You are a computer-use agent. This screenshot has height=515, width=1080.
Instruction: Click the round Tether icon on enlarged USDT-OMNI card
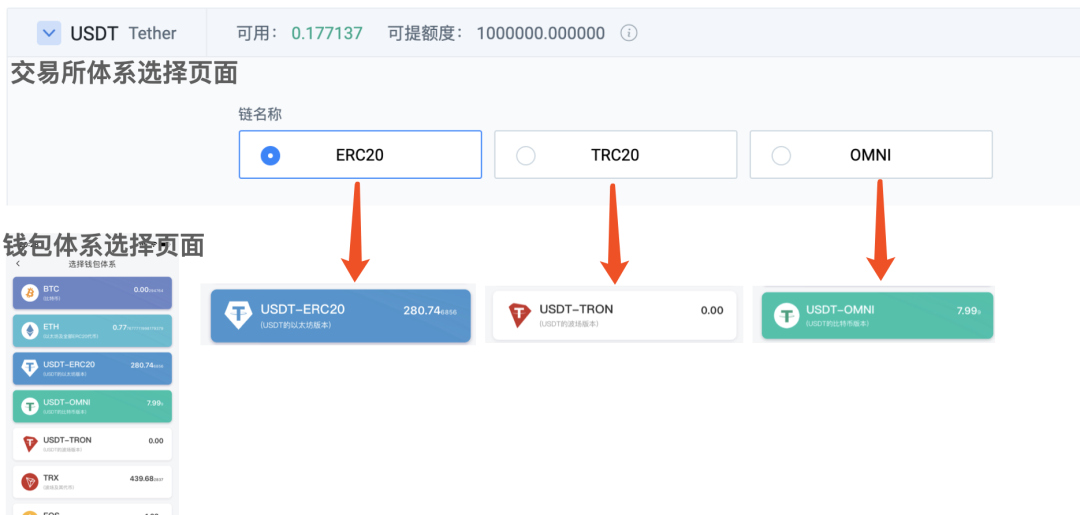[787, 315]
